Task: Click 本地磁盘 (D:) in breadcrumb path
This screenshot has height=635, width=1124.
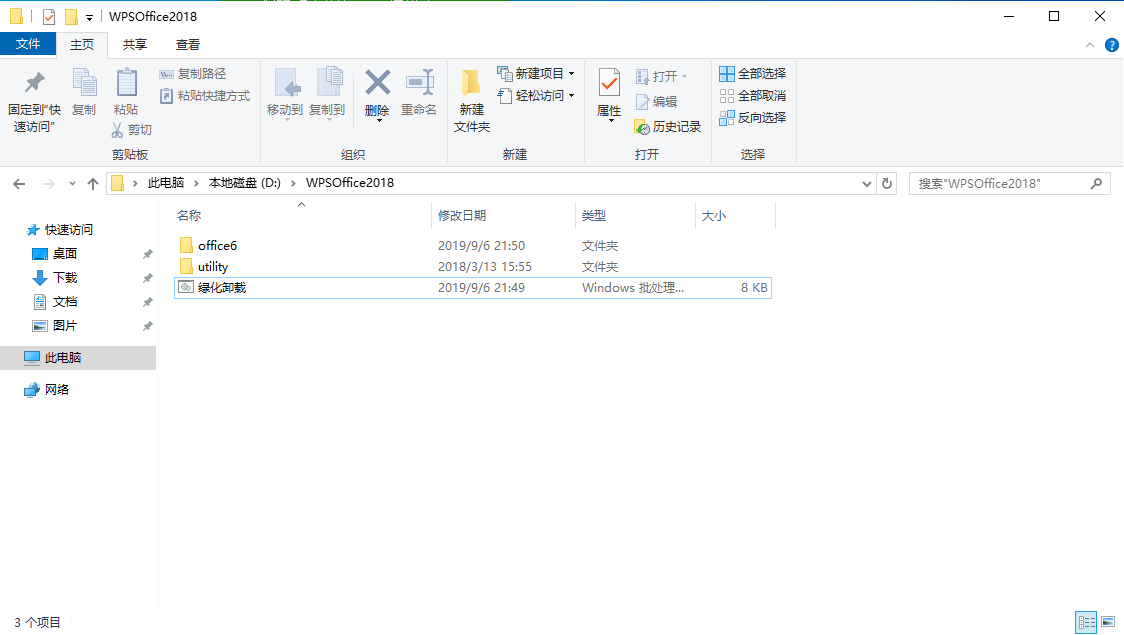Action: coord(244,183)
